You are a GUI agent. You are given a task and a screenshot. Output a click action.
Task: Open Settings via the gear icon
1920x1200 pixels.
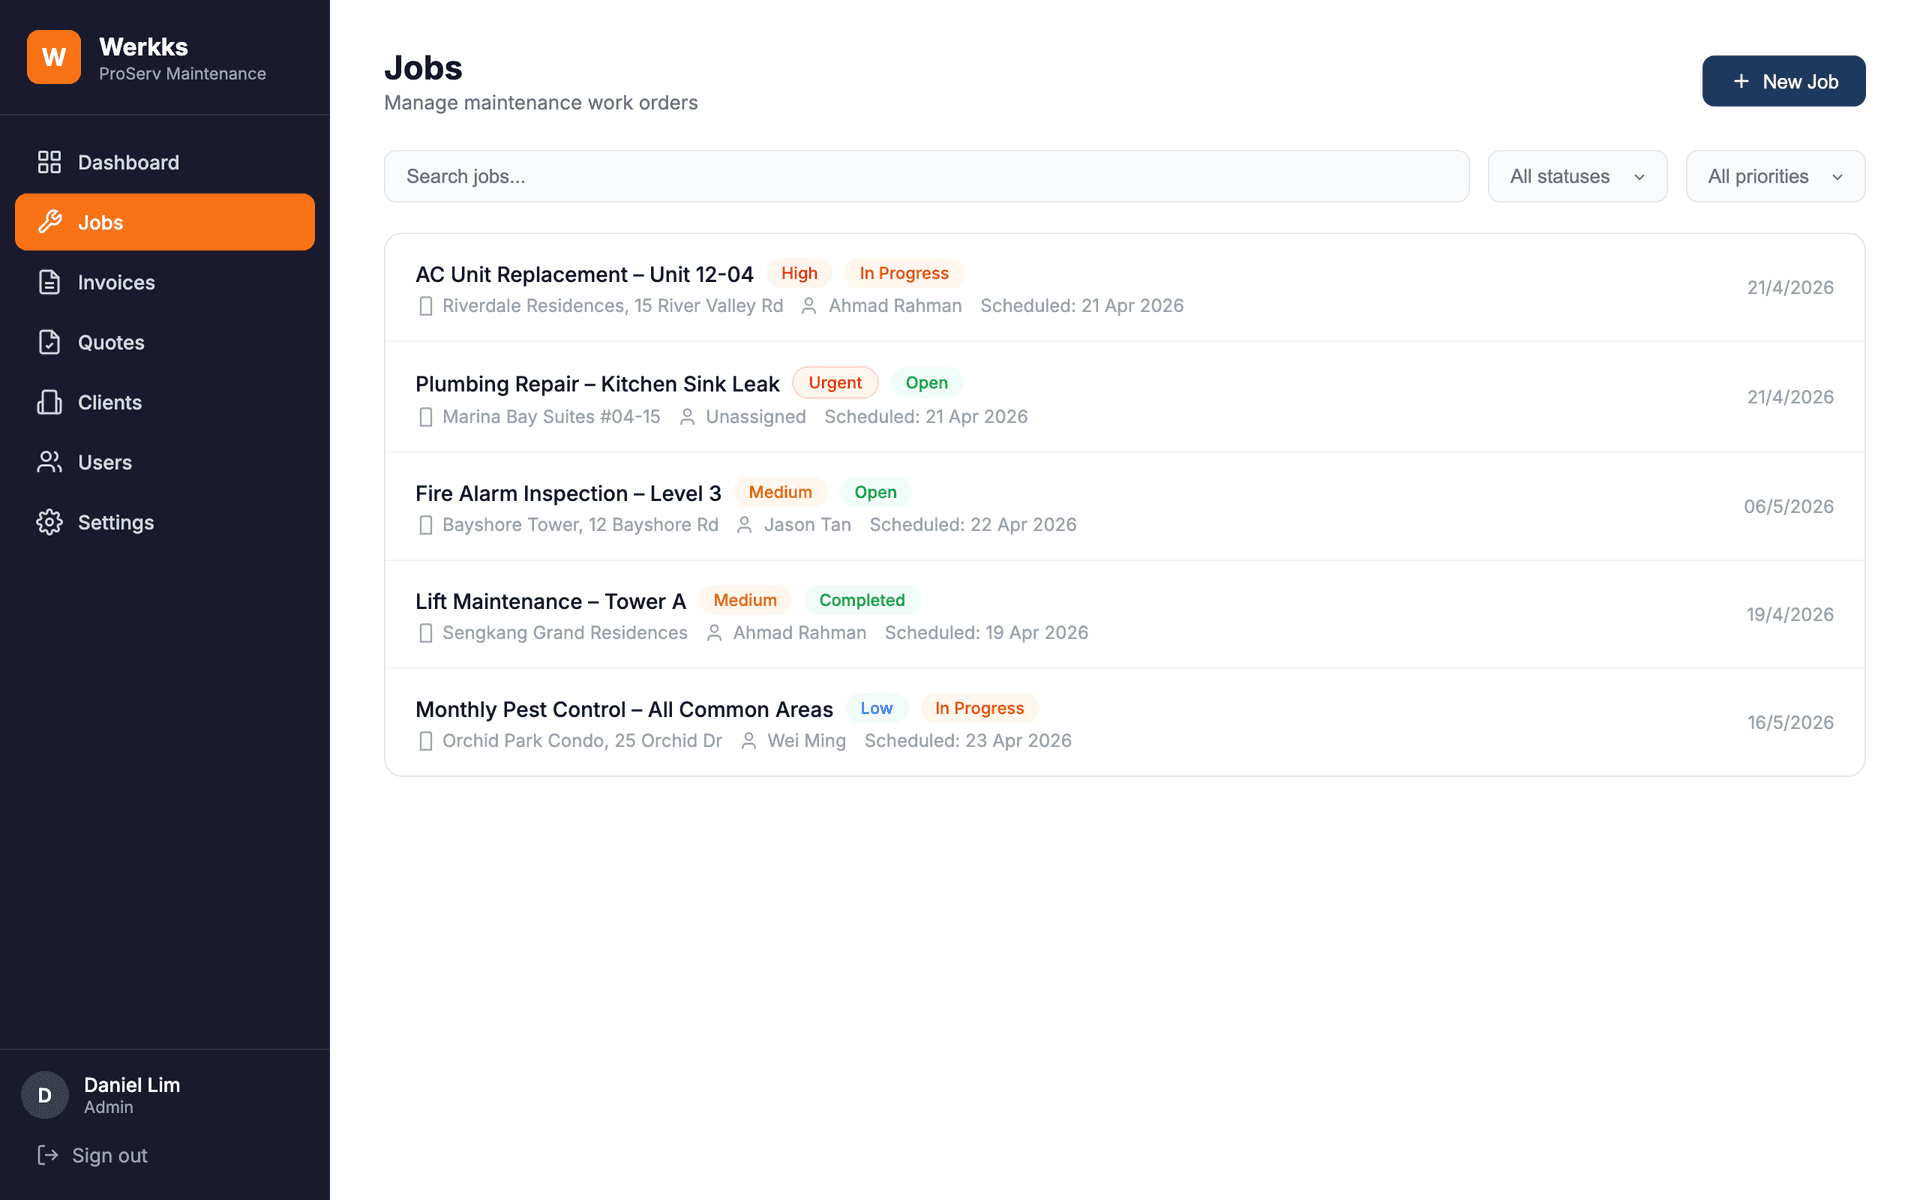(49, 522)
